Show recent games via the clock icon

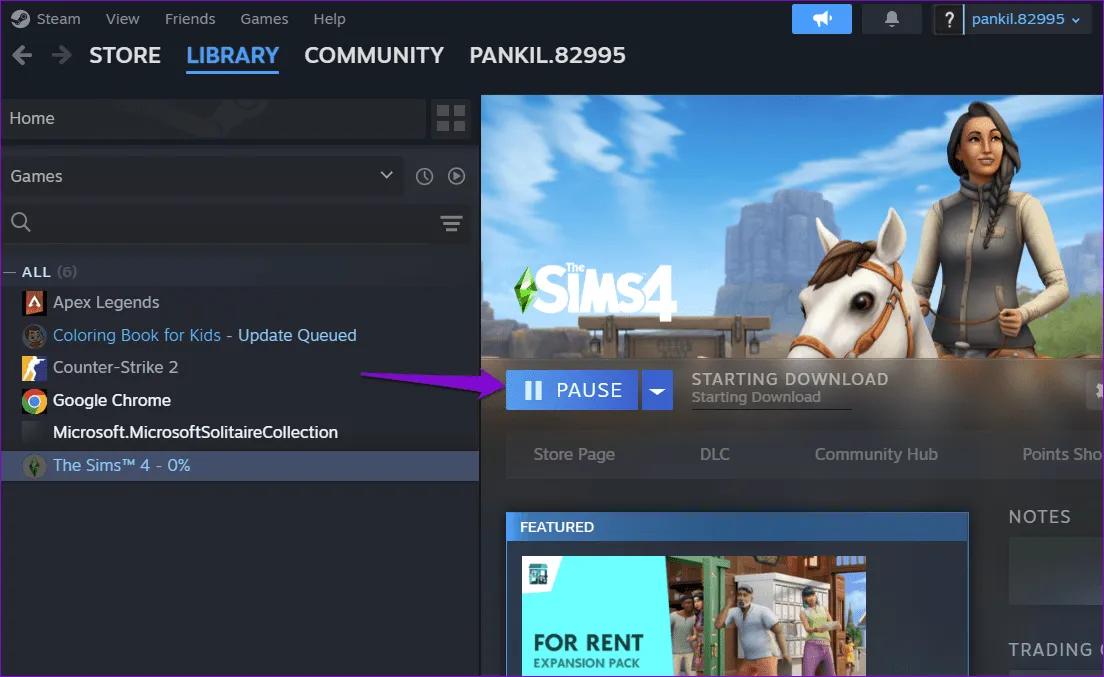tap(424, 176)
